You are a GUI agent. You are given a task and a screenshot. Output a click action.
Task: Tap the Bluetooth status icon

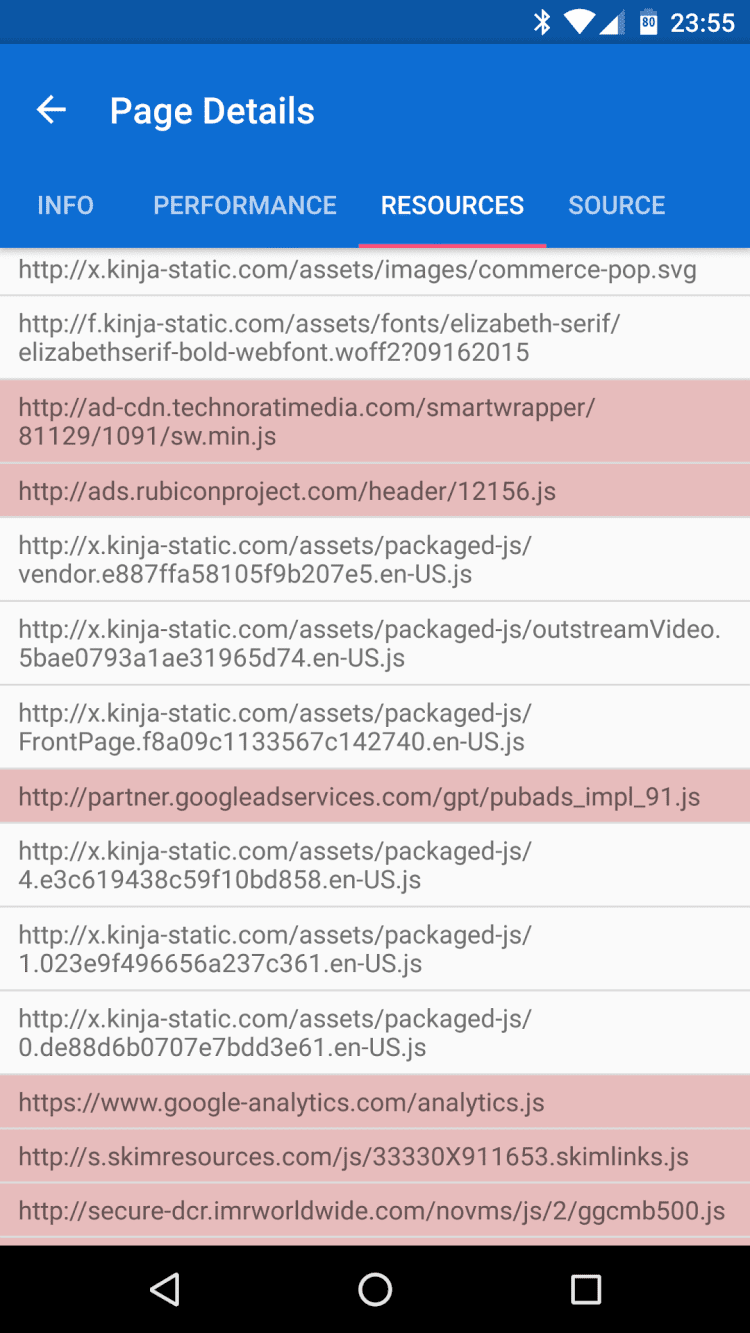click(542, 22)
